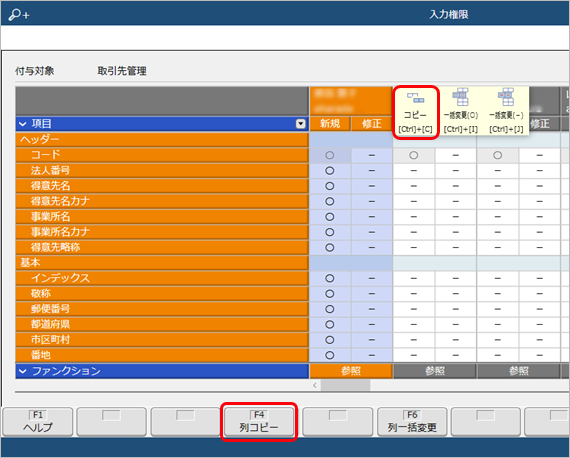Image resolution: width=570 pixels, height=458 pixels.
Task: Toggle the 郵便番号 新規 circle cell
Action: click(x=330, y=309)
